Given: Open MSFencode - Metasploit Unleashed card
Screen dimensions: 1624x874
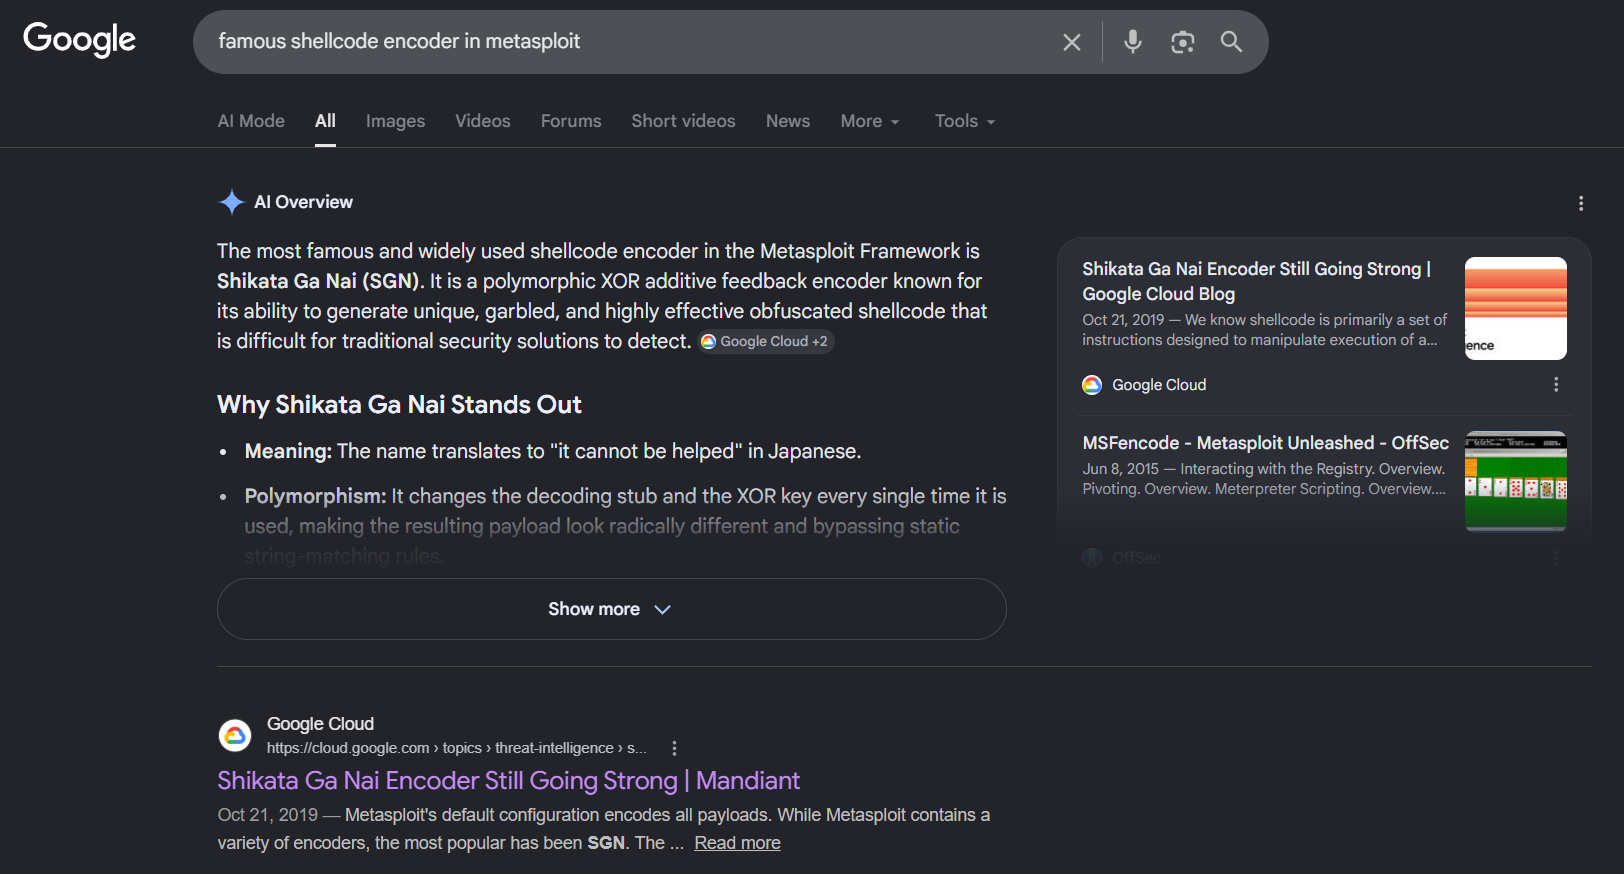Looking at the screenshot, I should coord(1265,443).
